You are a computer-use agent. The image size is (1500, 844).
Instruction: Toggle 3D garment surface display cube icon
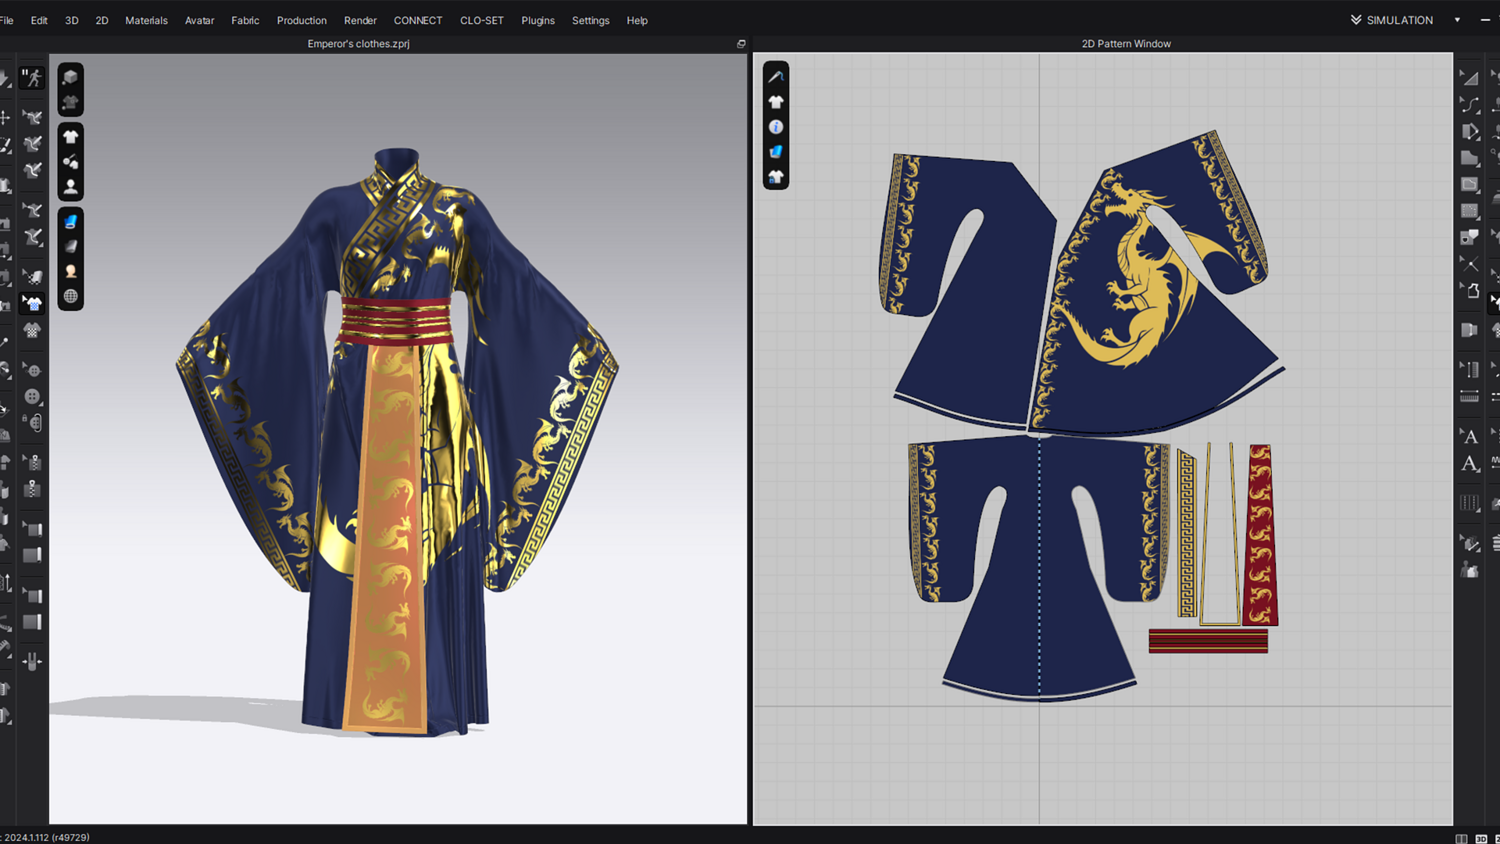pos(70,77)
